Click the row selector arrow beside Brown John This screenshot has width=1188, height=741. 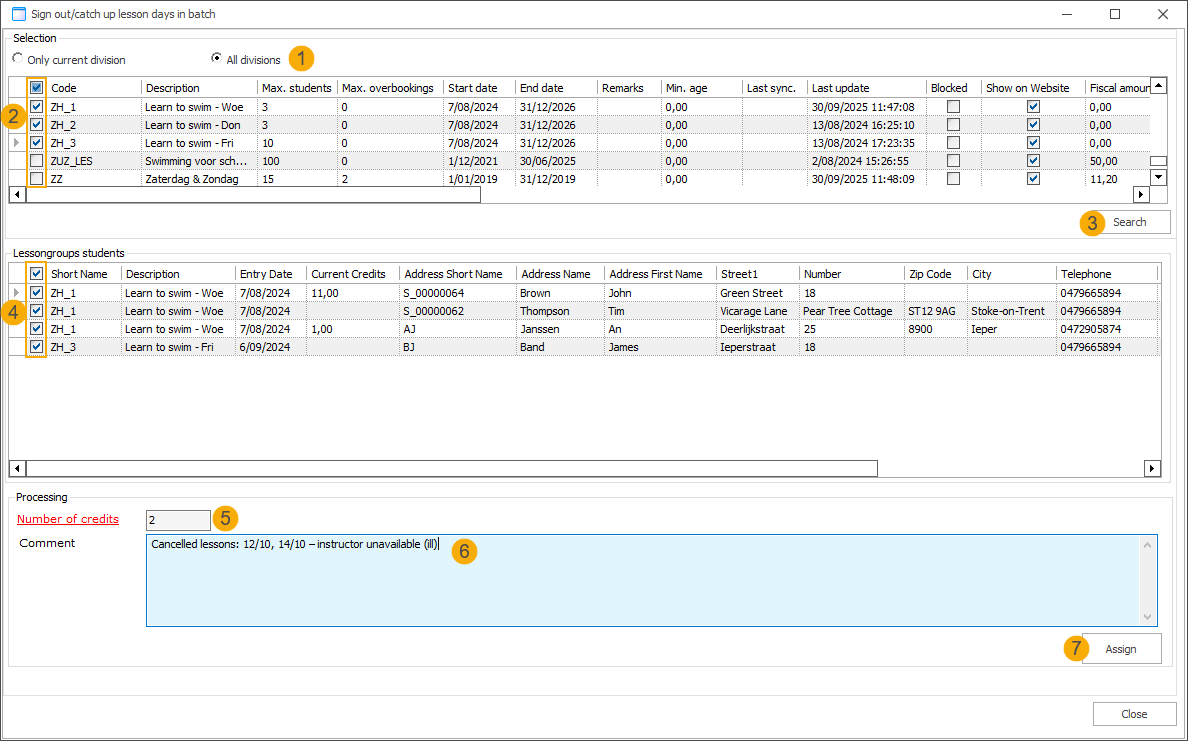tap(17, 293)
